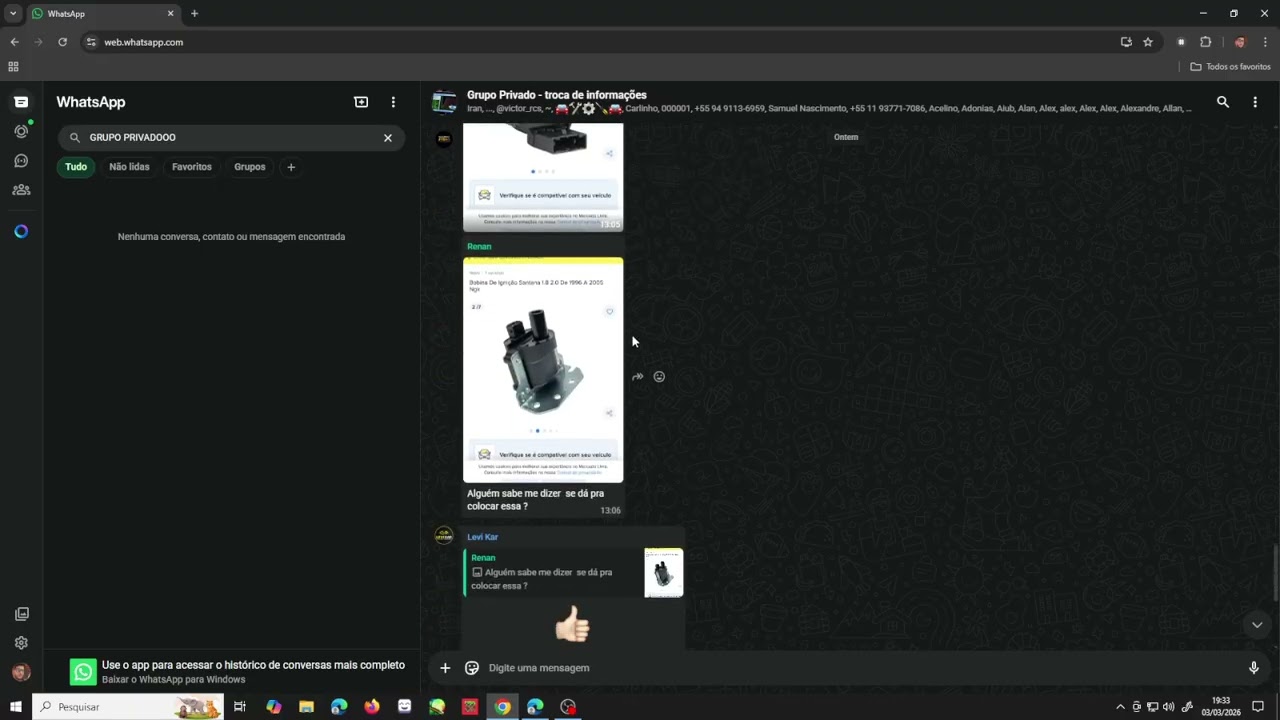This screenshot has width=1280, height=720.
Task: Open the notifications center
Action: 1258,707
